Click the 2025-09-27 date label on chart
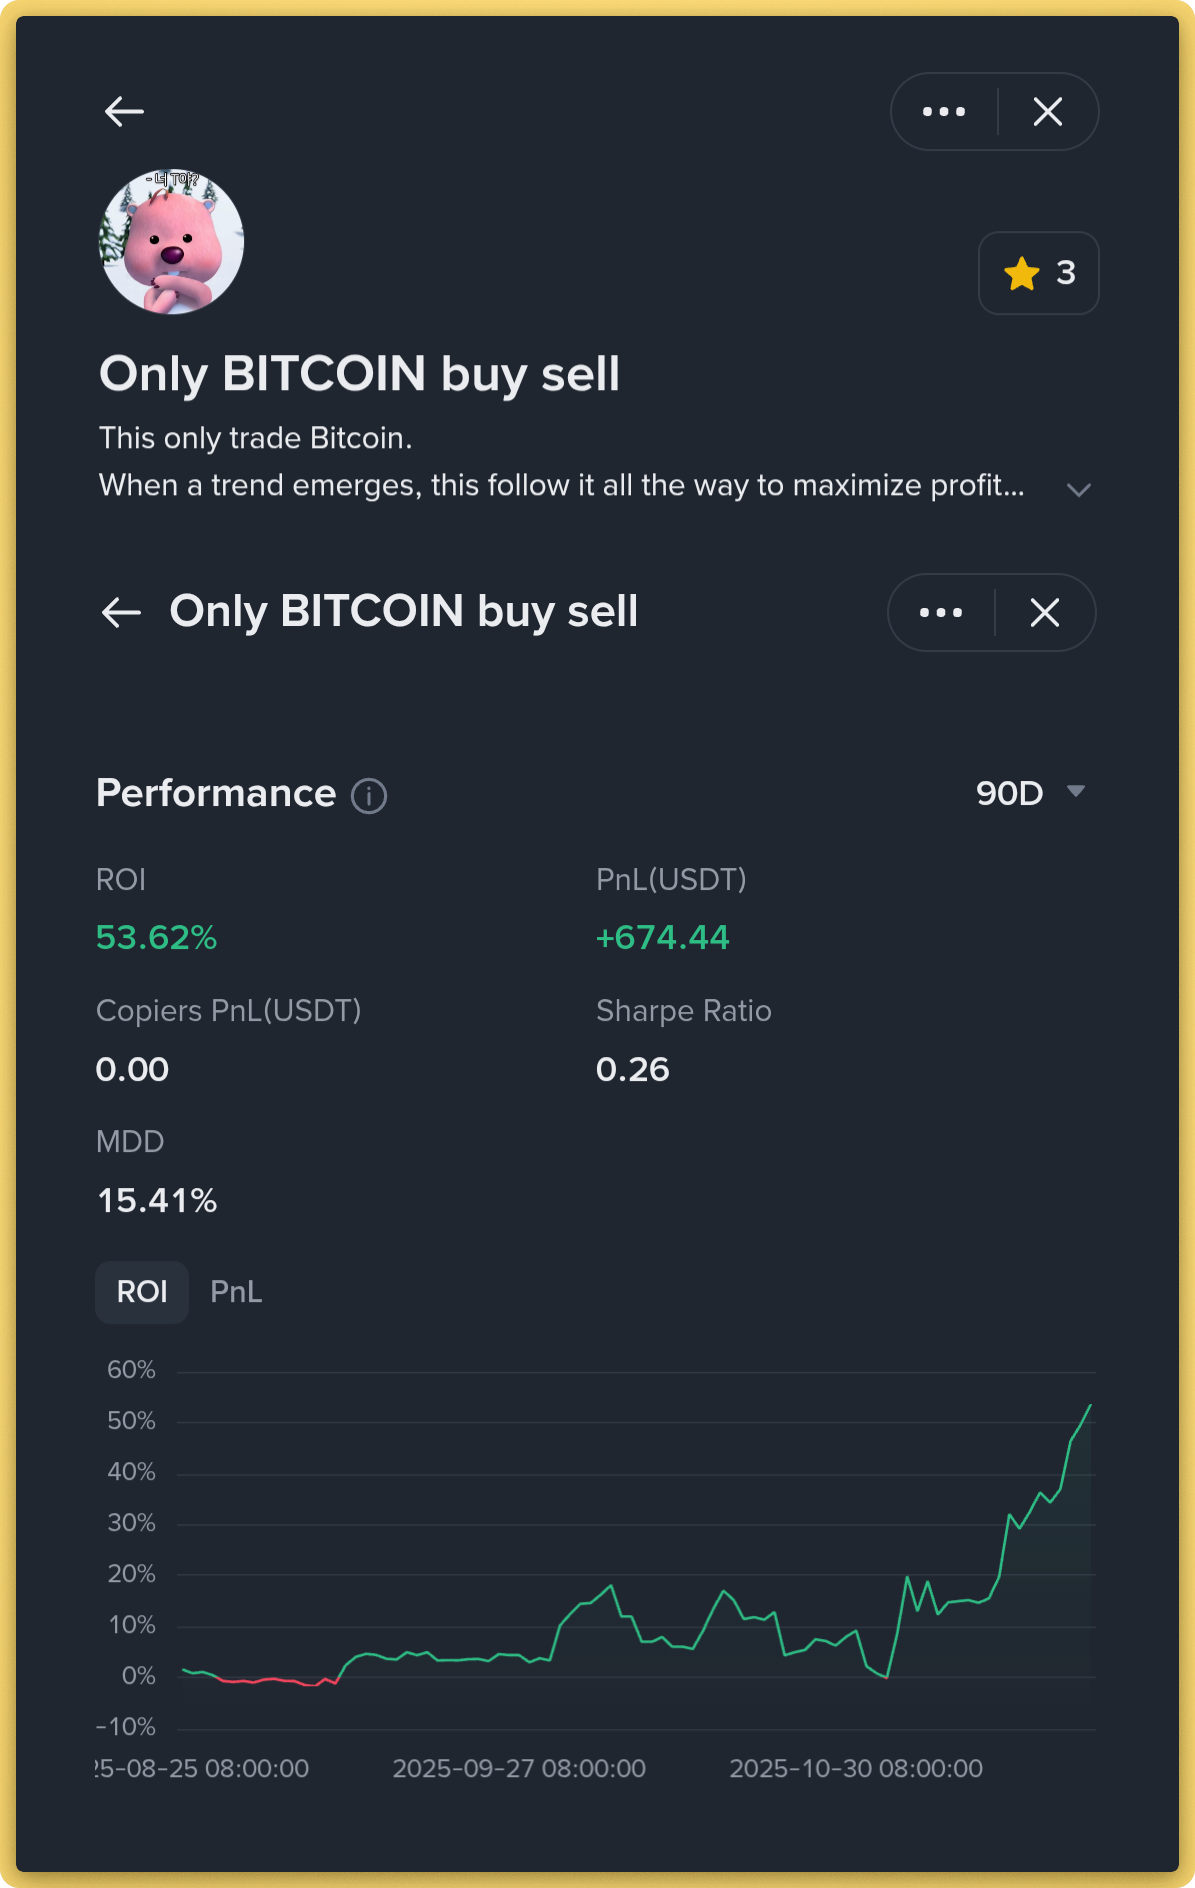Viewport: 1195px width, 1888px height. pos(519,1768)
